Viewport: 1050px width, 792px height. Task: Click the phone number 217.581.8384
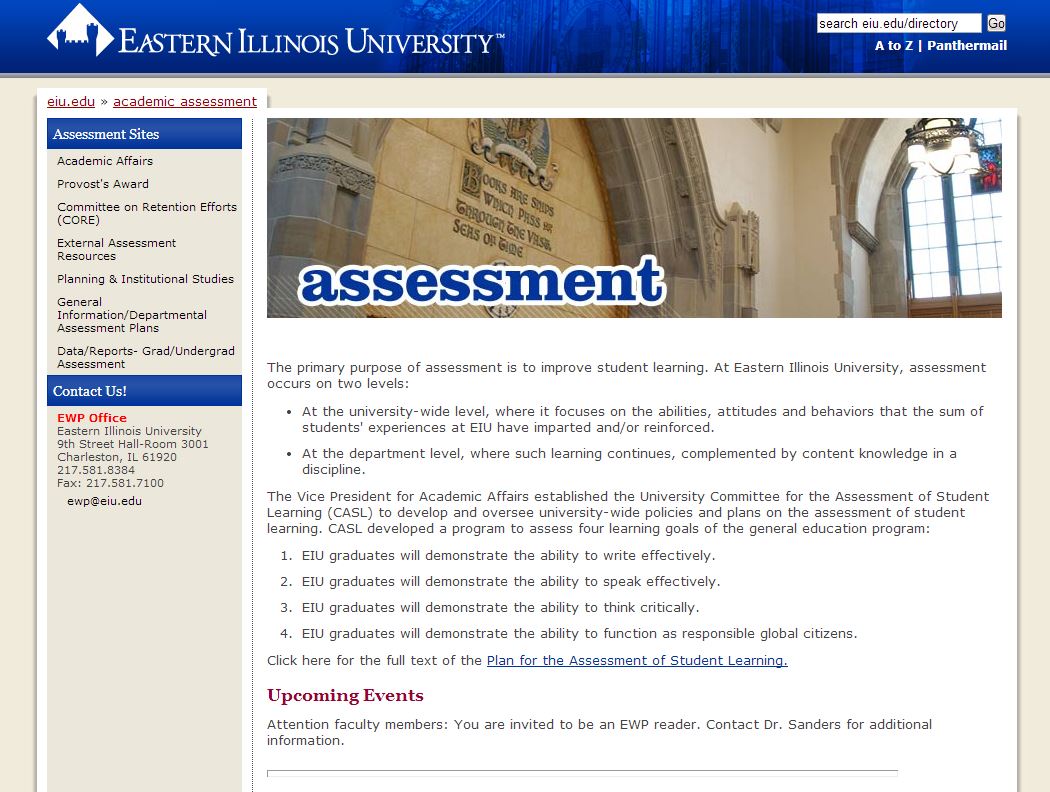96,470
